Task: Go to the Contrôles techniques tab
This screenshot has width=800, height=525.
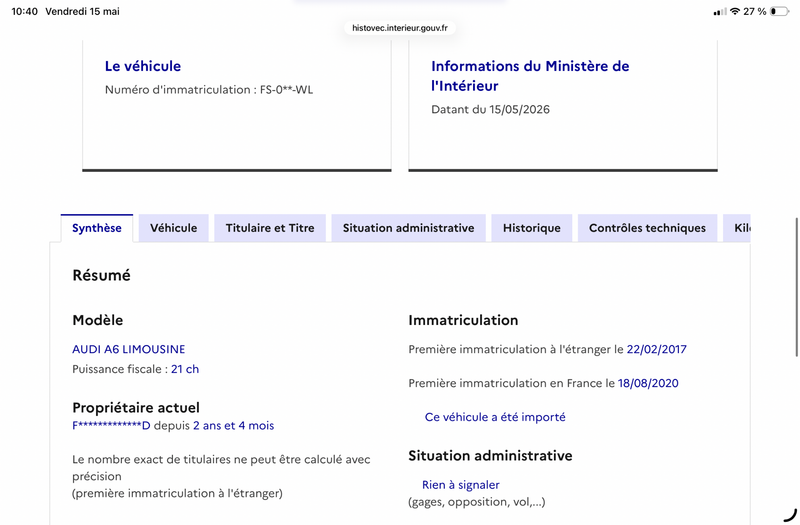Action: tap(647, 228)
